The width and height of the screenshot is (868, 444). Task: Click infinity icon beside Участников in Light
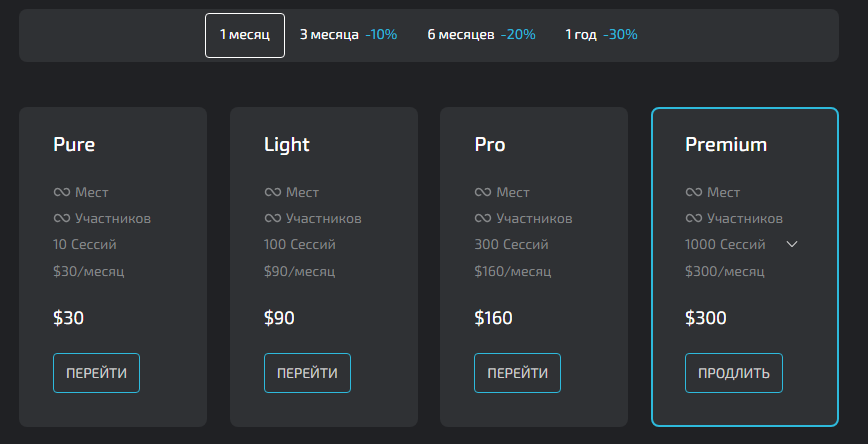pos(272,219)
